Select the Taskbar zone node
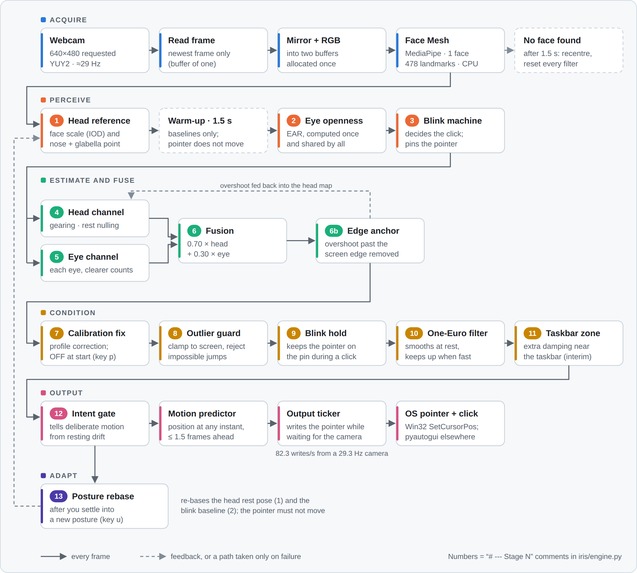The height and width of the screenshot is (573, 637). click(x=569, y=343)
